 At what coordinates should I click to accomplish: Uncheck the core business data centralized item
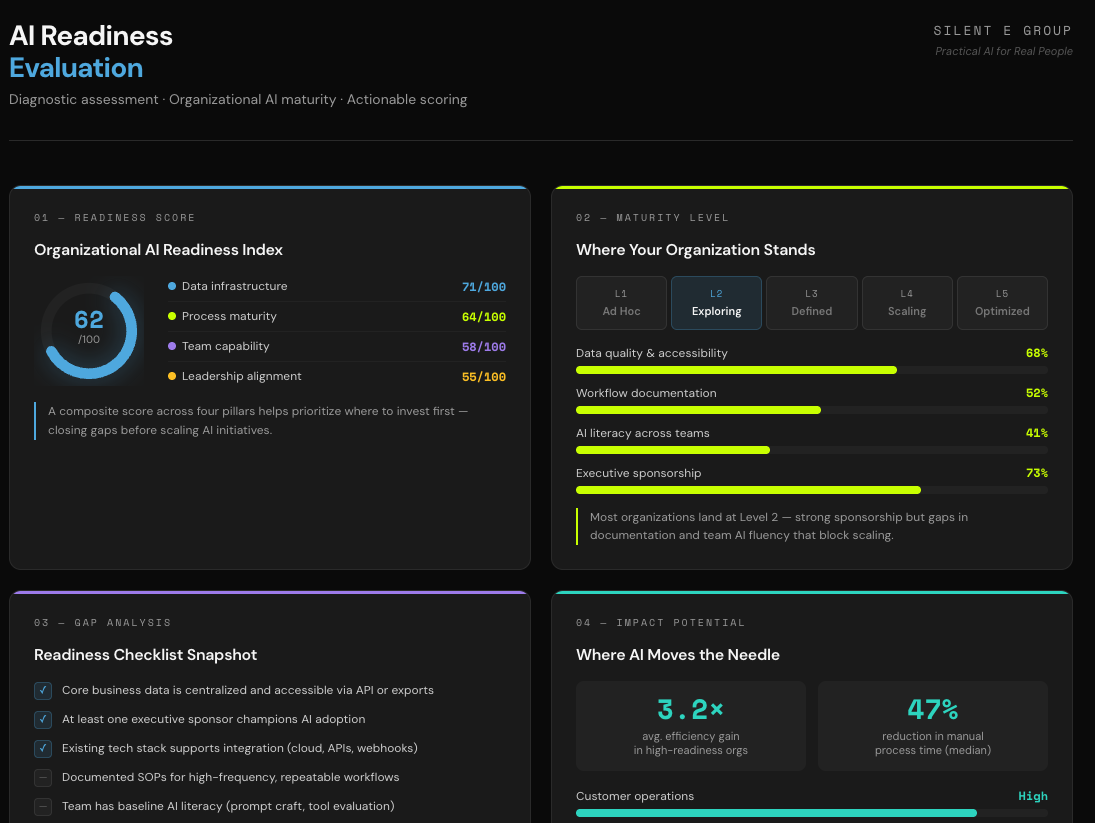[x=42, y=690]
